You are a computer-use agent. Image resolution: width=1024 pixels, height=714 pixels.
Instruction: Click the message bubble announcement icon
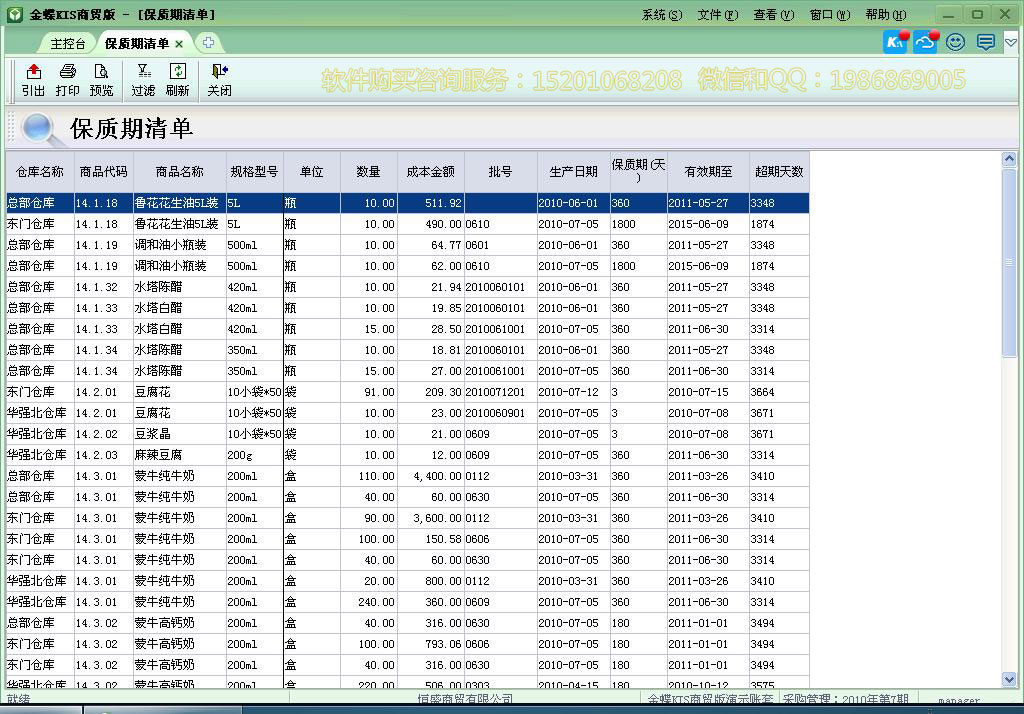(984, 42)
